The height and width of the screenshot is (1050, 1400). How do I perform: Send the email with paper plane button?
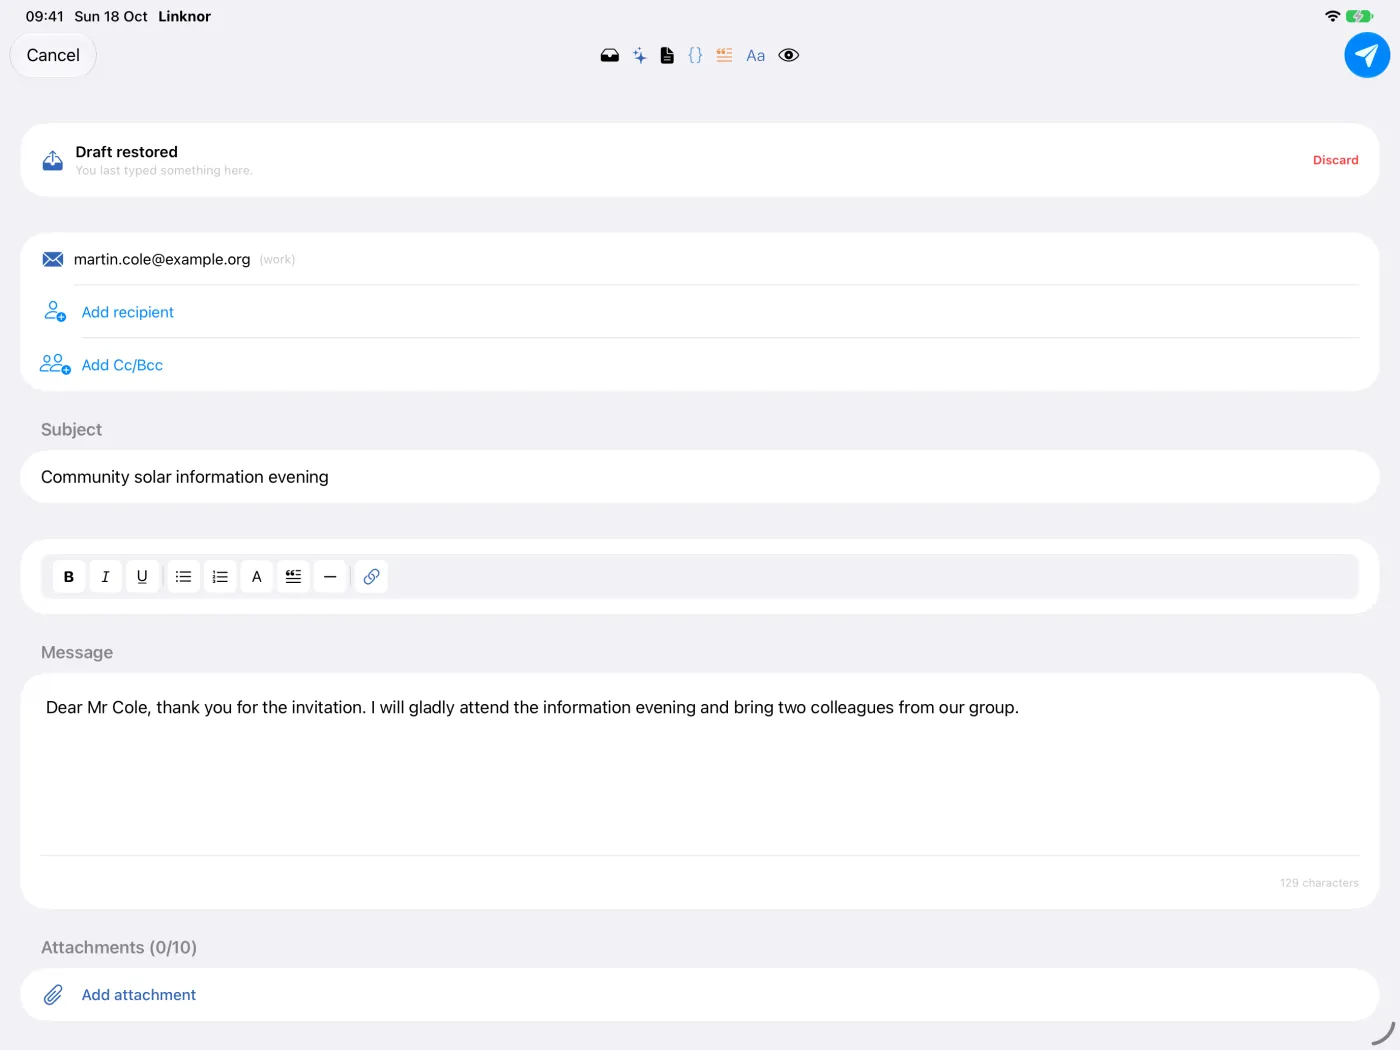point(1367,55)
